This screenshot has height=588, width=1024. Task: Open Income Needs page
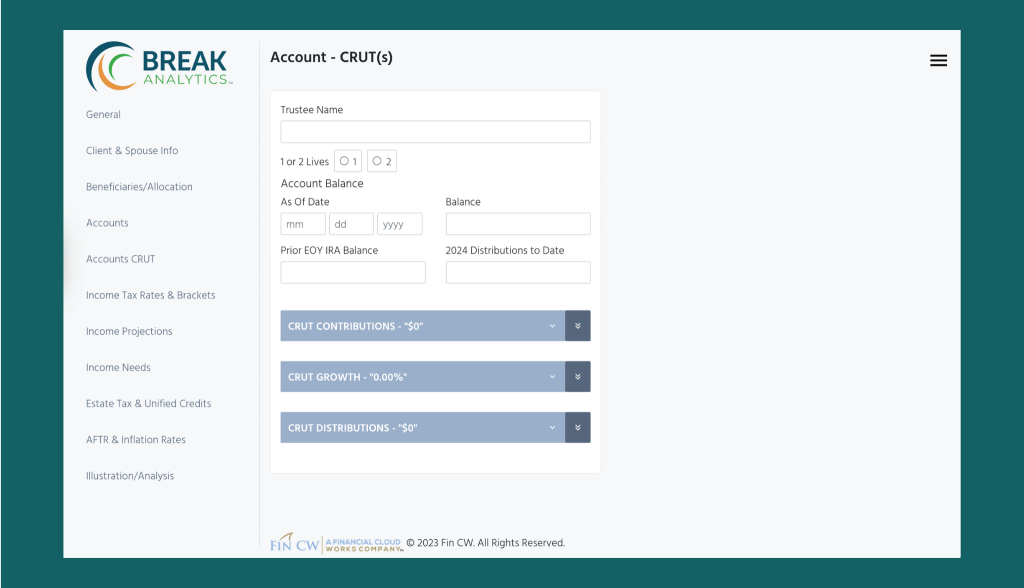coord(118,367)
